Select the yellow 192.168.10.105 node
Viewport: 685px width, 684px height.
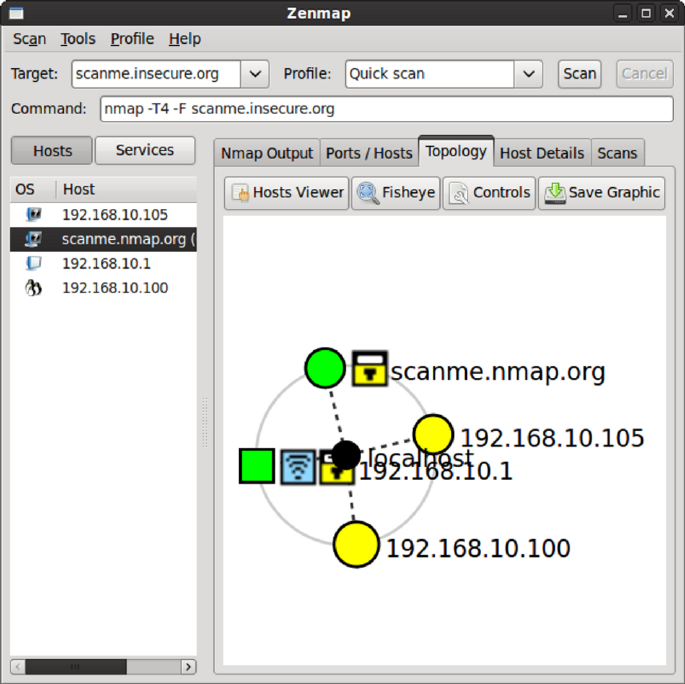click(433, 435)
